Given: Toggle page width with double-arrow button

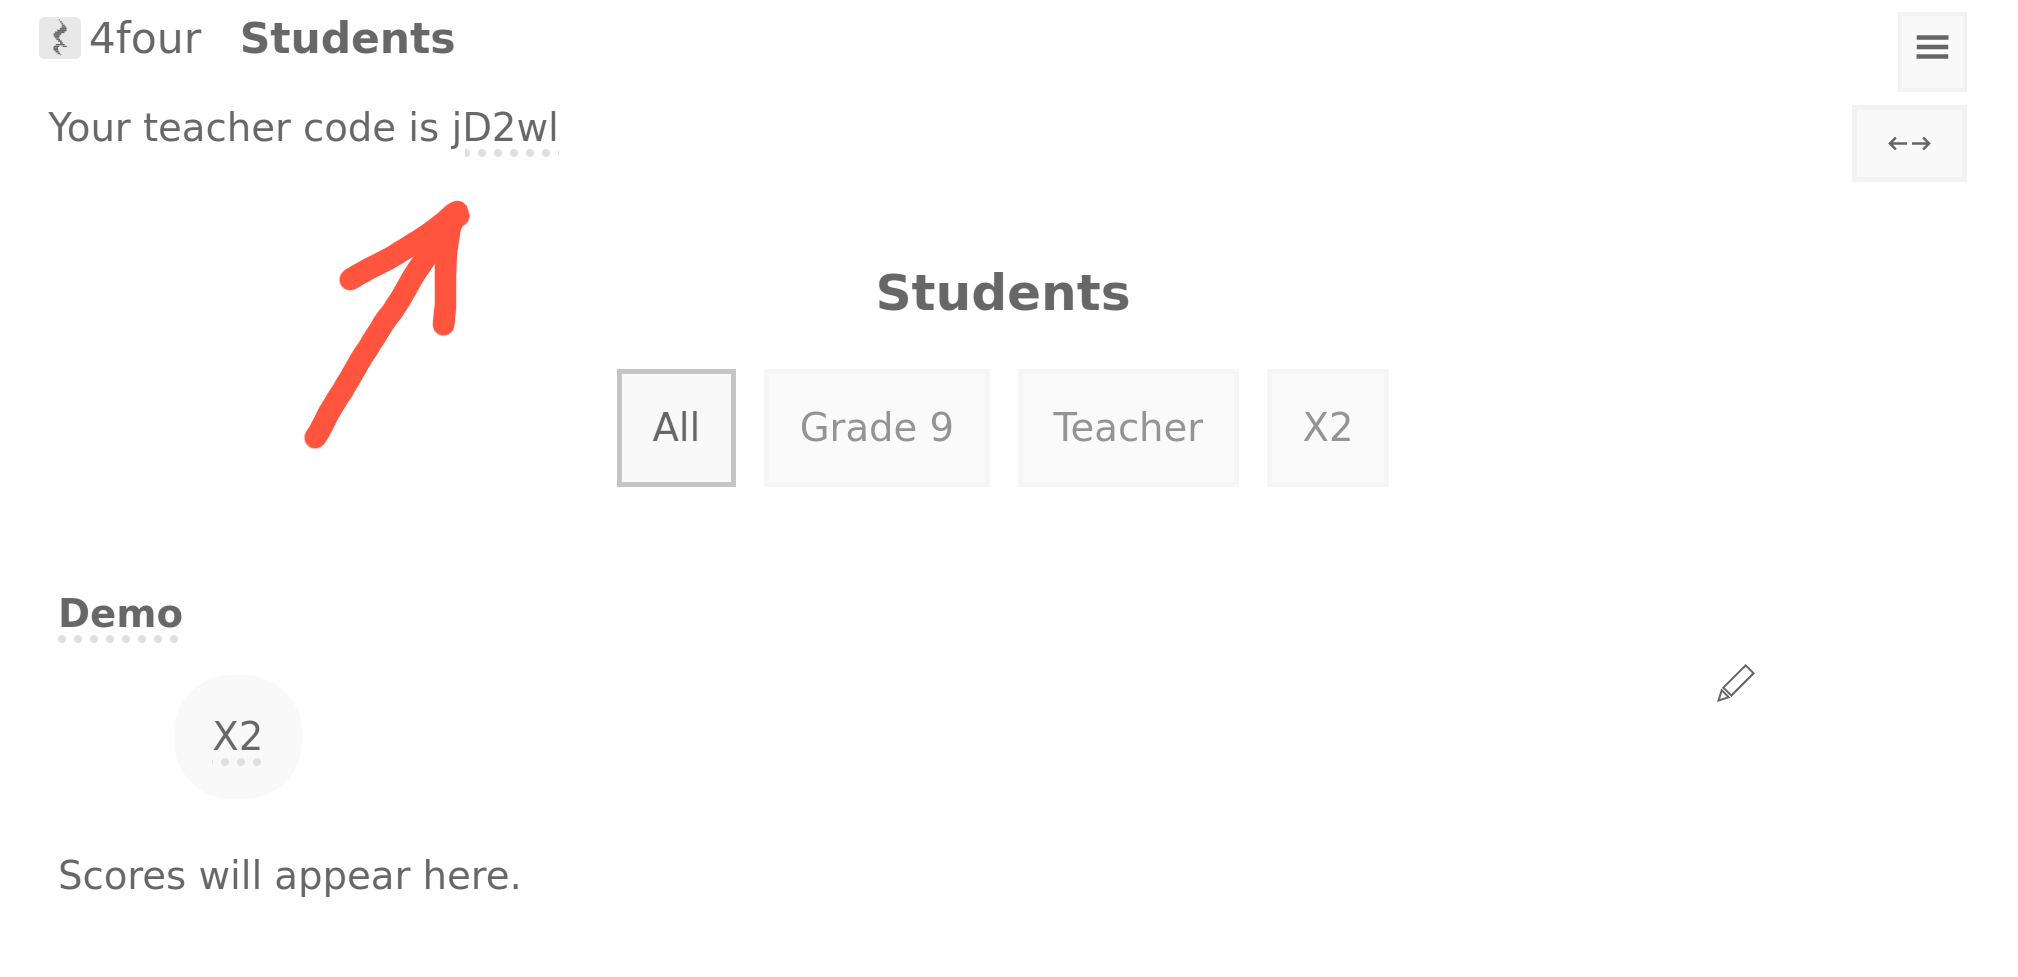Looking at the screenshot, I should coord(1908,144).
